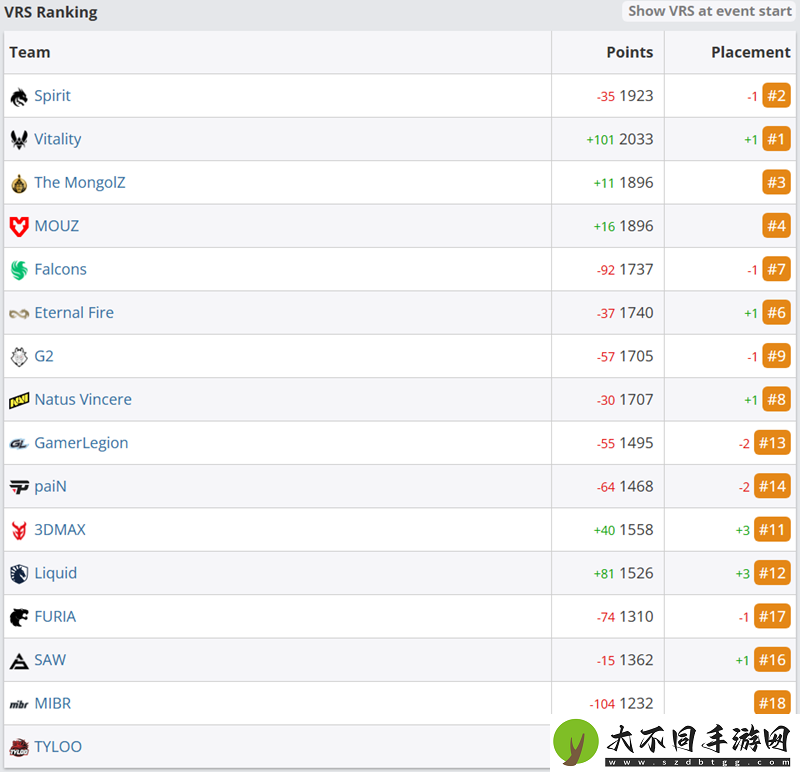Click Spirit's 1923 points value

coord(636,95)
